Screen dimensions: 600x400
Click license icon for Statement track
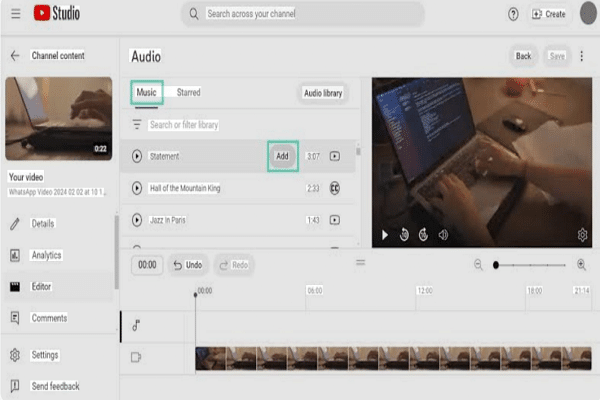(335, 156)
